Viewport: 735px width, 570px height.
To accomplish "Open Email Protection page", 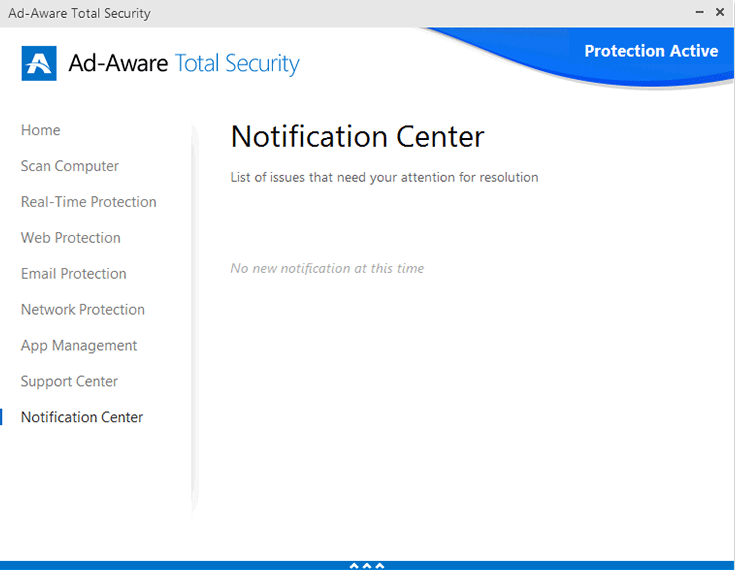I will [74, 274].
